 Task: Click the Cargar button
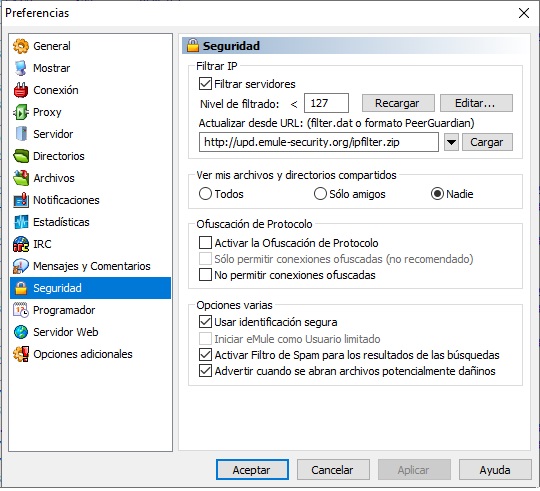(487, 142)
